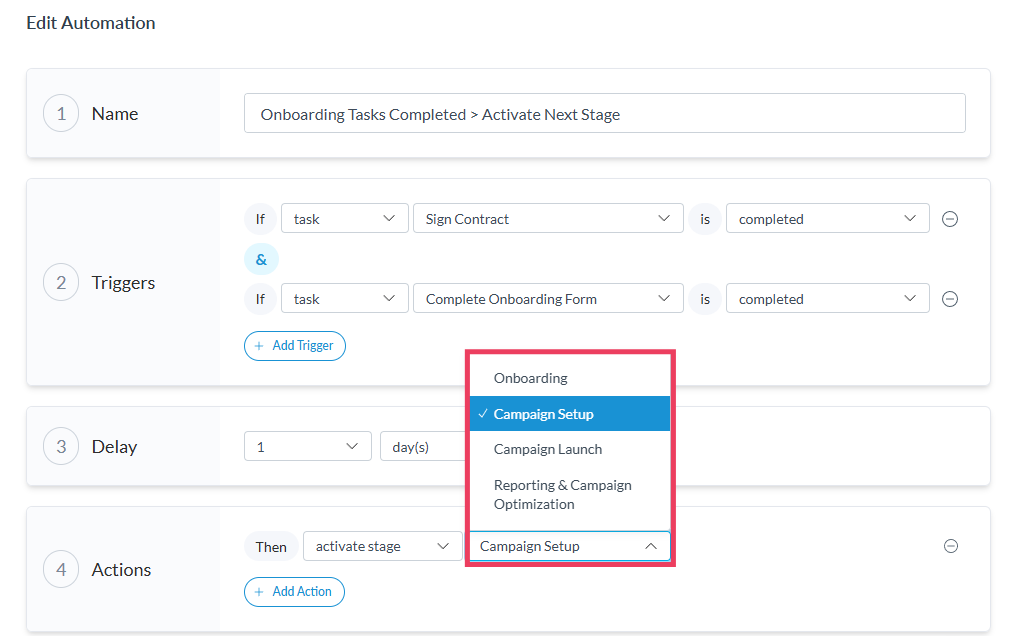Remove the activate stage action row
The image size is (1012, 636).
pos(951,546)
